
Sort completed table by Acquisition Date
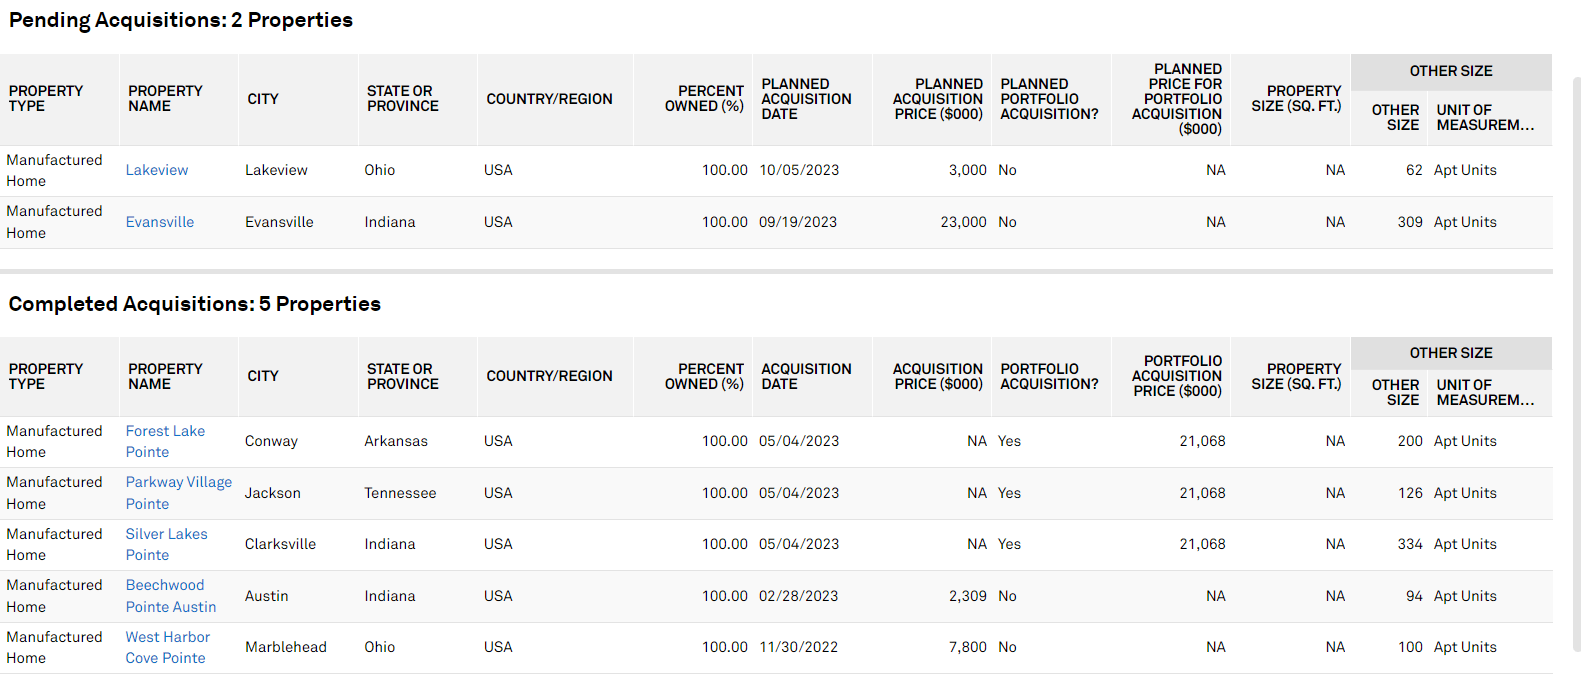click(806, 376)
